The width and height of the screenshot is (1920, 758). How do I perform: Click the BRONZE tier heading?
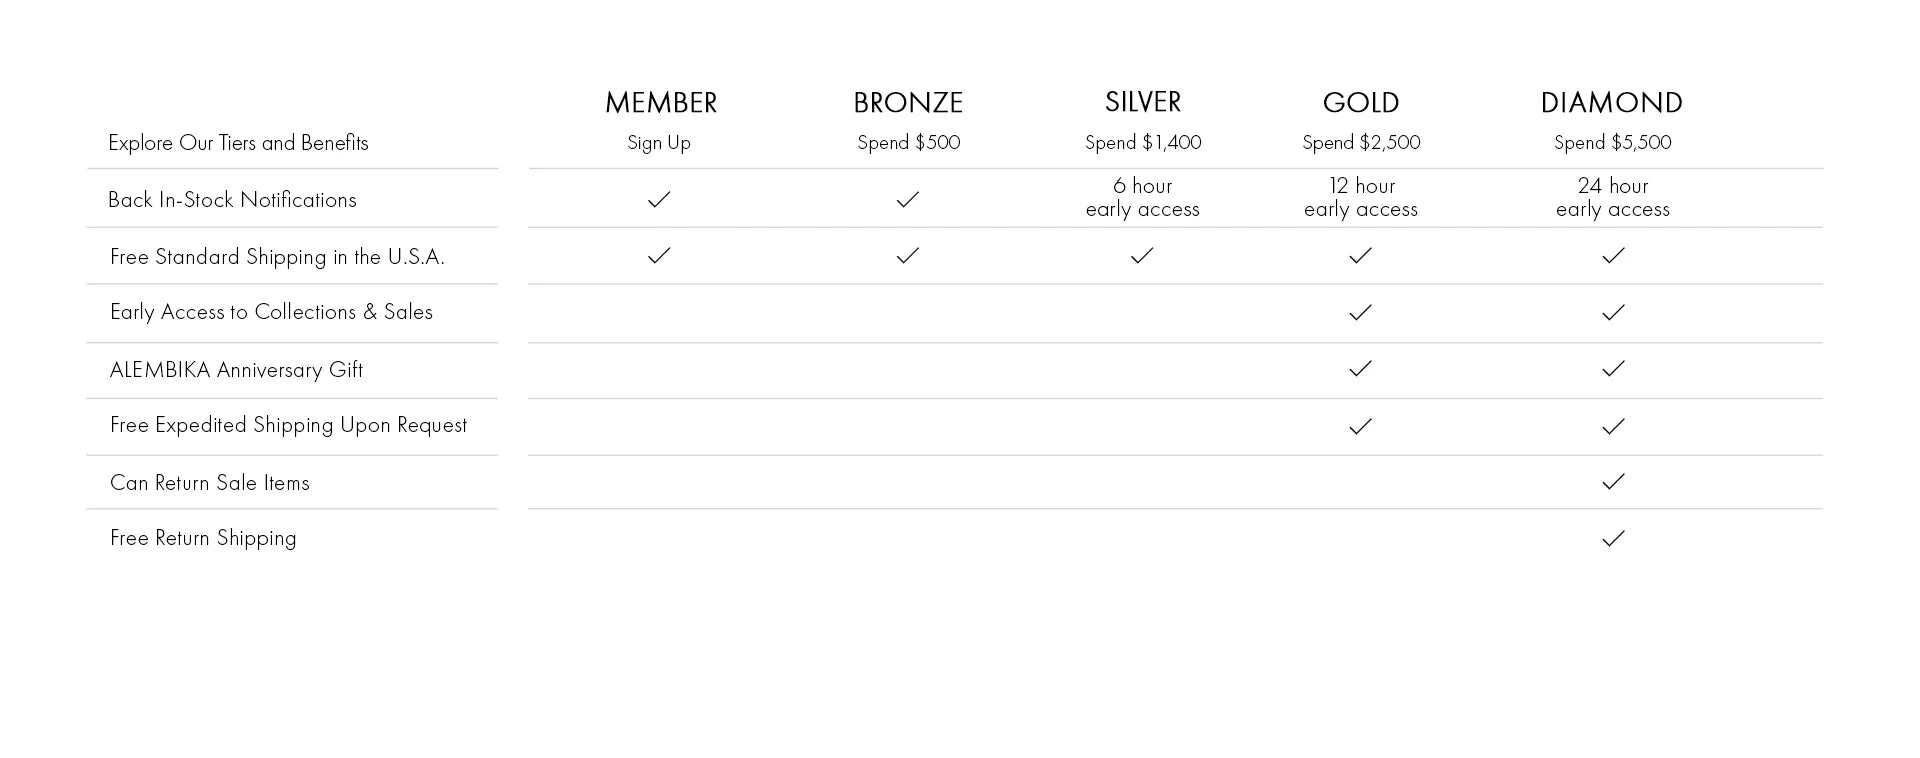(x=908, y=103)
